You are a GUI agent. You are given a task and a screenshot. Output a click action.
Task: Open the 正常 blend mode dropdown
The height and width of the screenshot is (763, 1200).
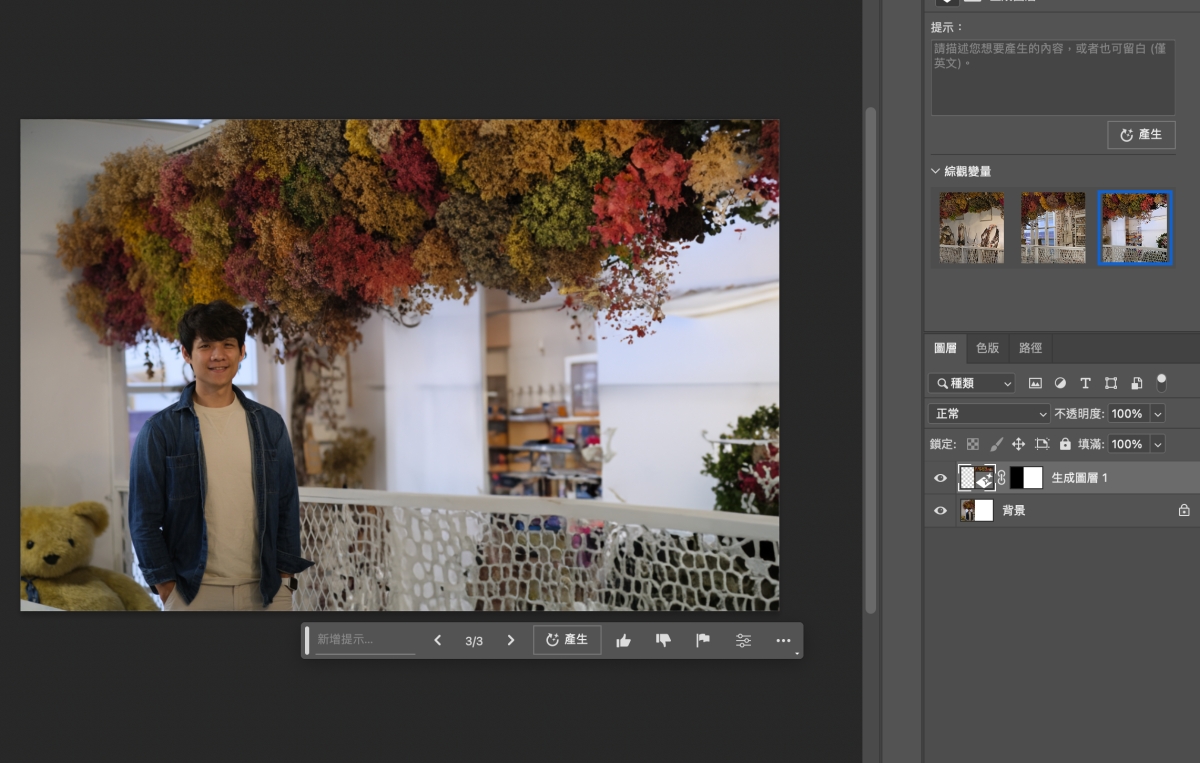pos(988,414)
